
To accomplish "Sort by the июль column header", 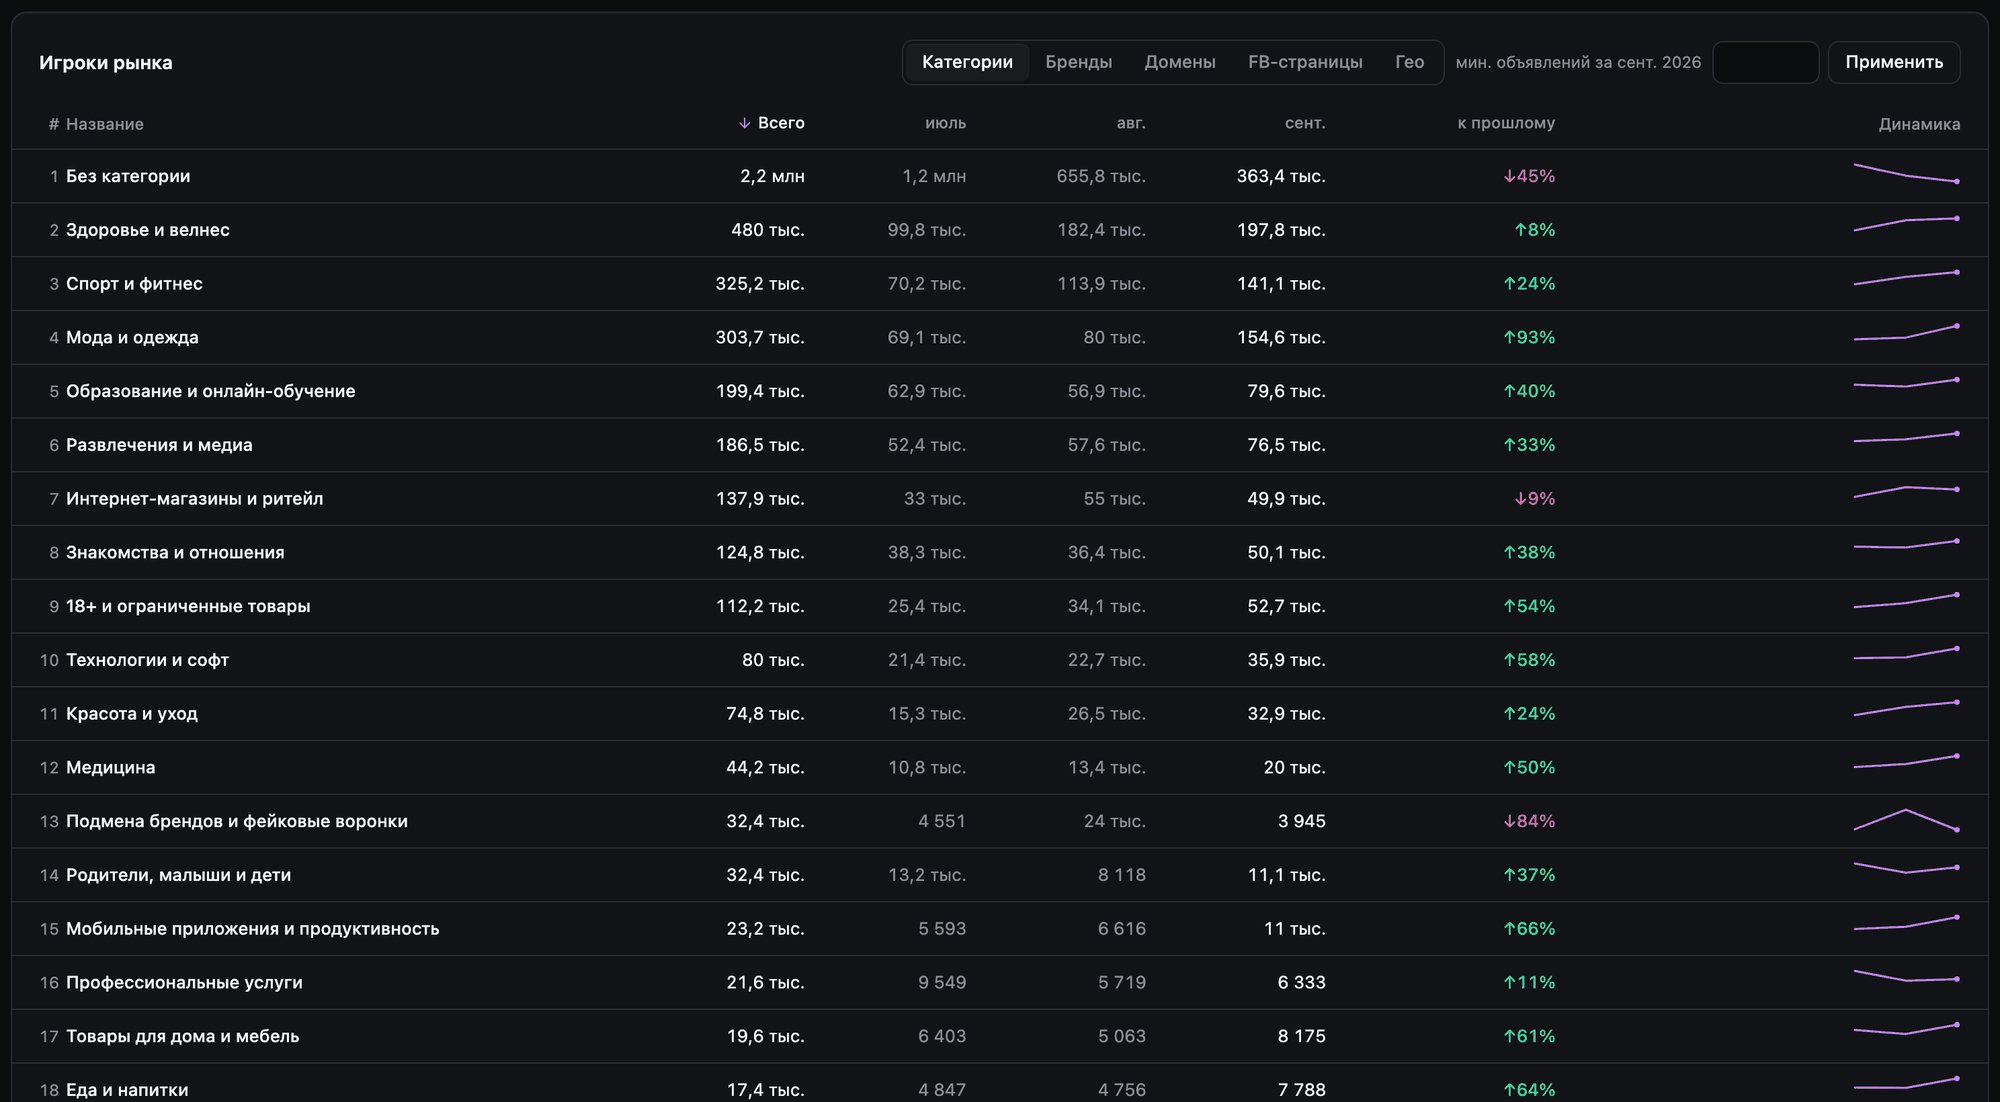I will [945, 123].
